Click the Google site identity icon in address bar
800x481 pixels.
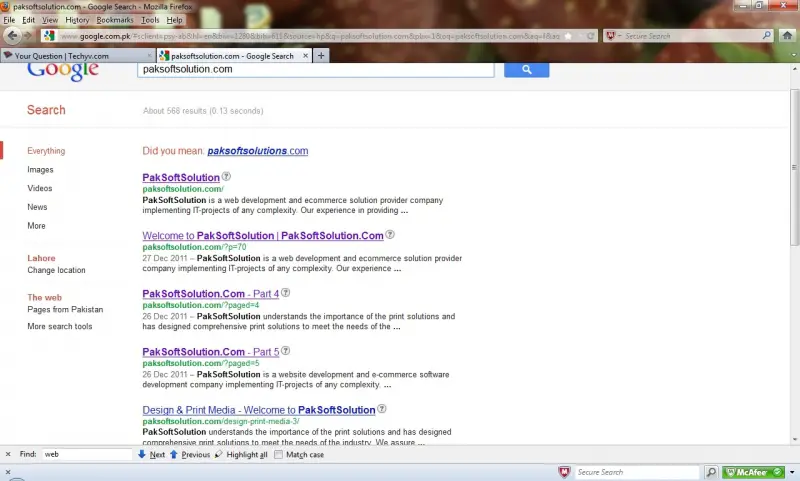(49, 36)
